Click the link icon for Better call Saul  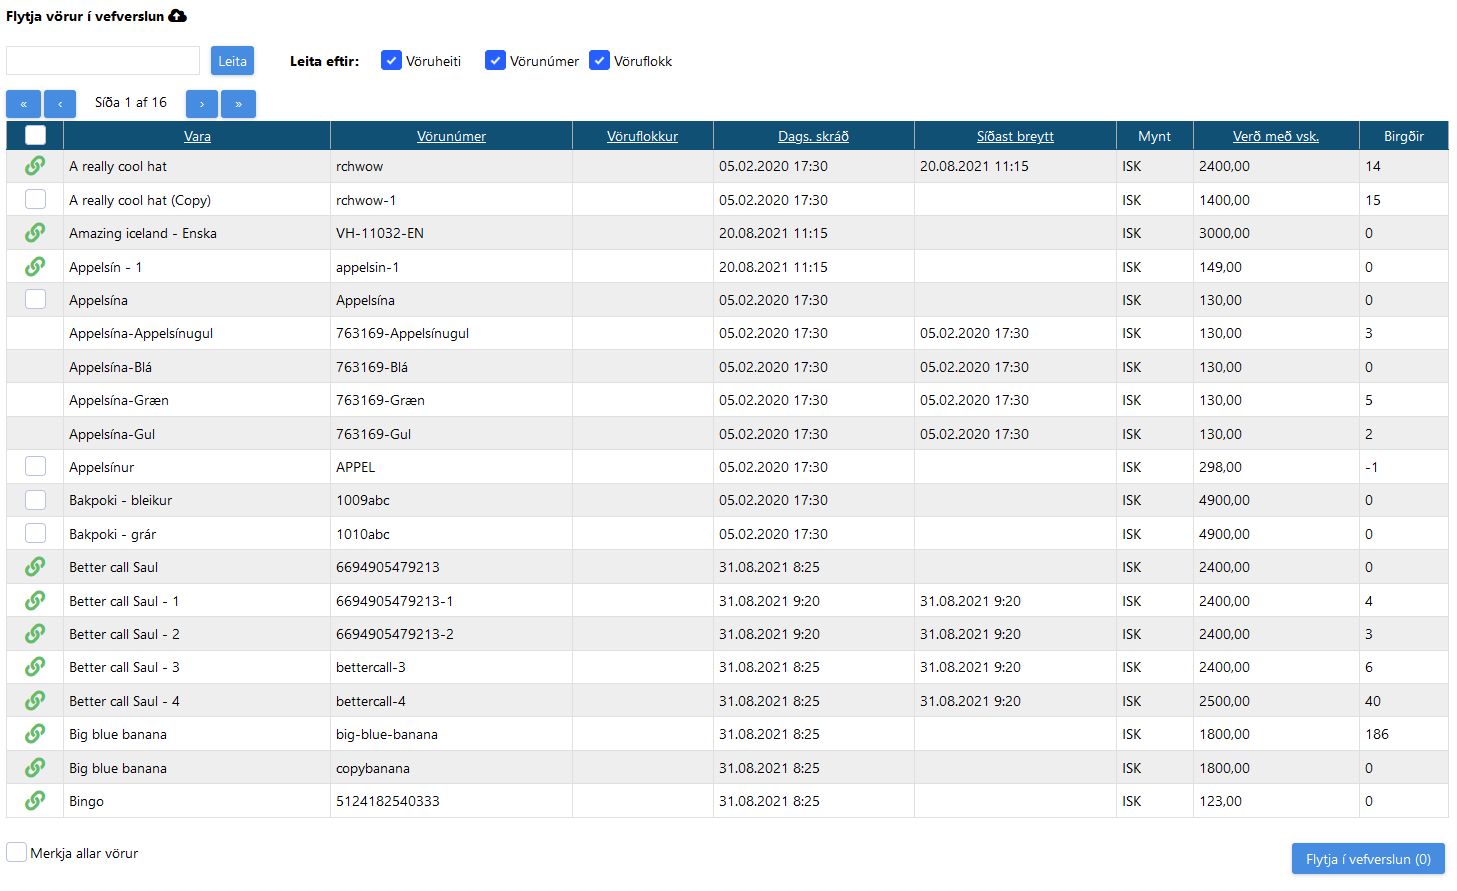tap(35, 566)
